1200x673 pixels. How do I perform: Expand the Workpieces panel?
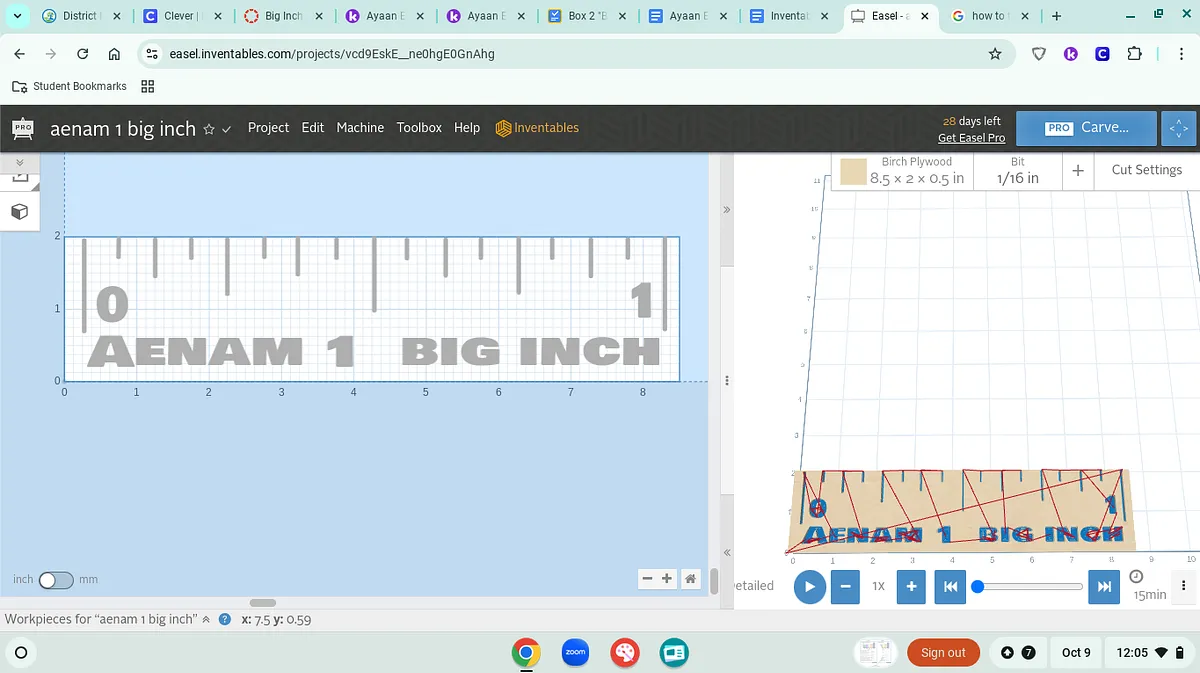[x=206, y=620]
